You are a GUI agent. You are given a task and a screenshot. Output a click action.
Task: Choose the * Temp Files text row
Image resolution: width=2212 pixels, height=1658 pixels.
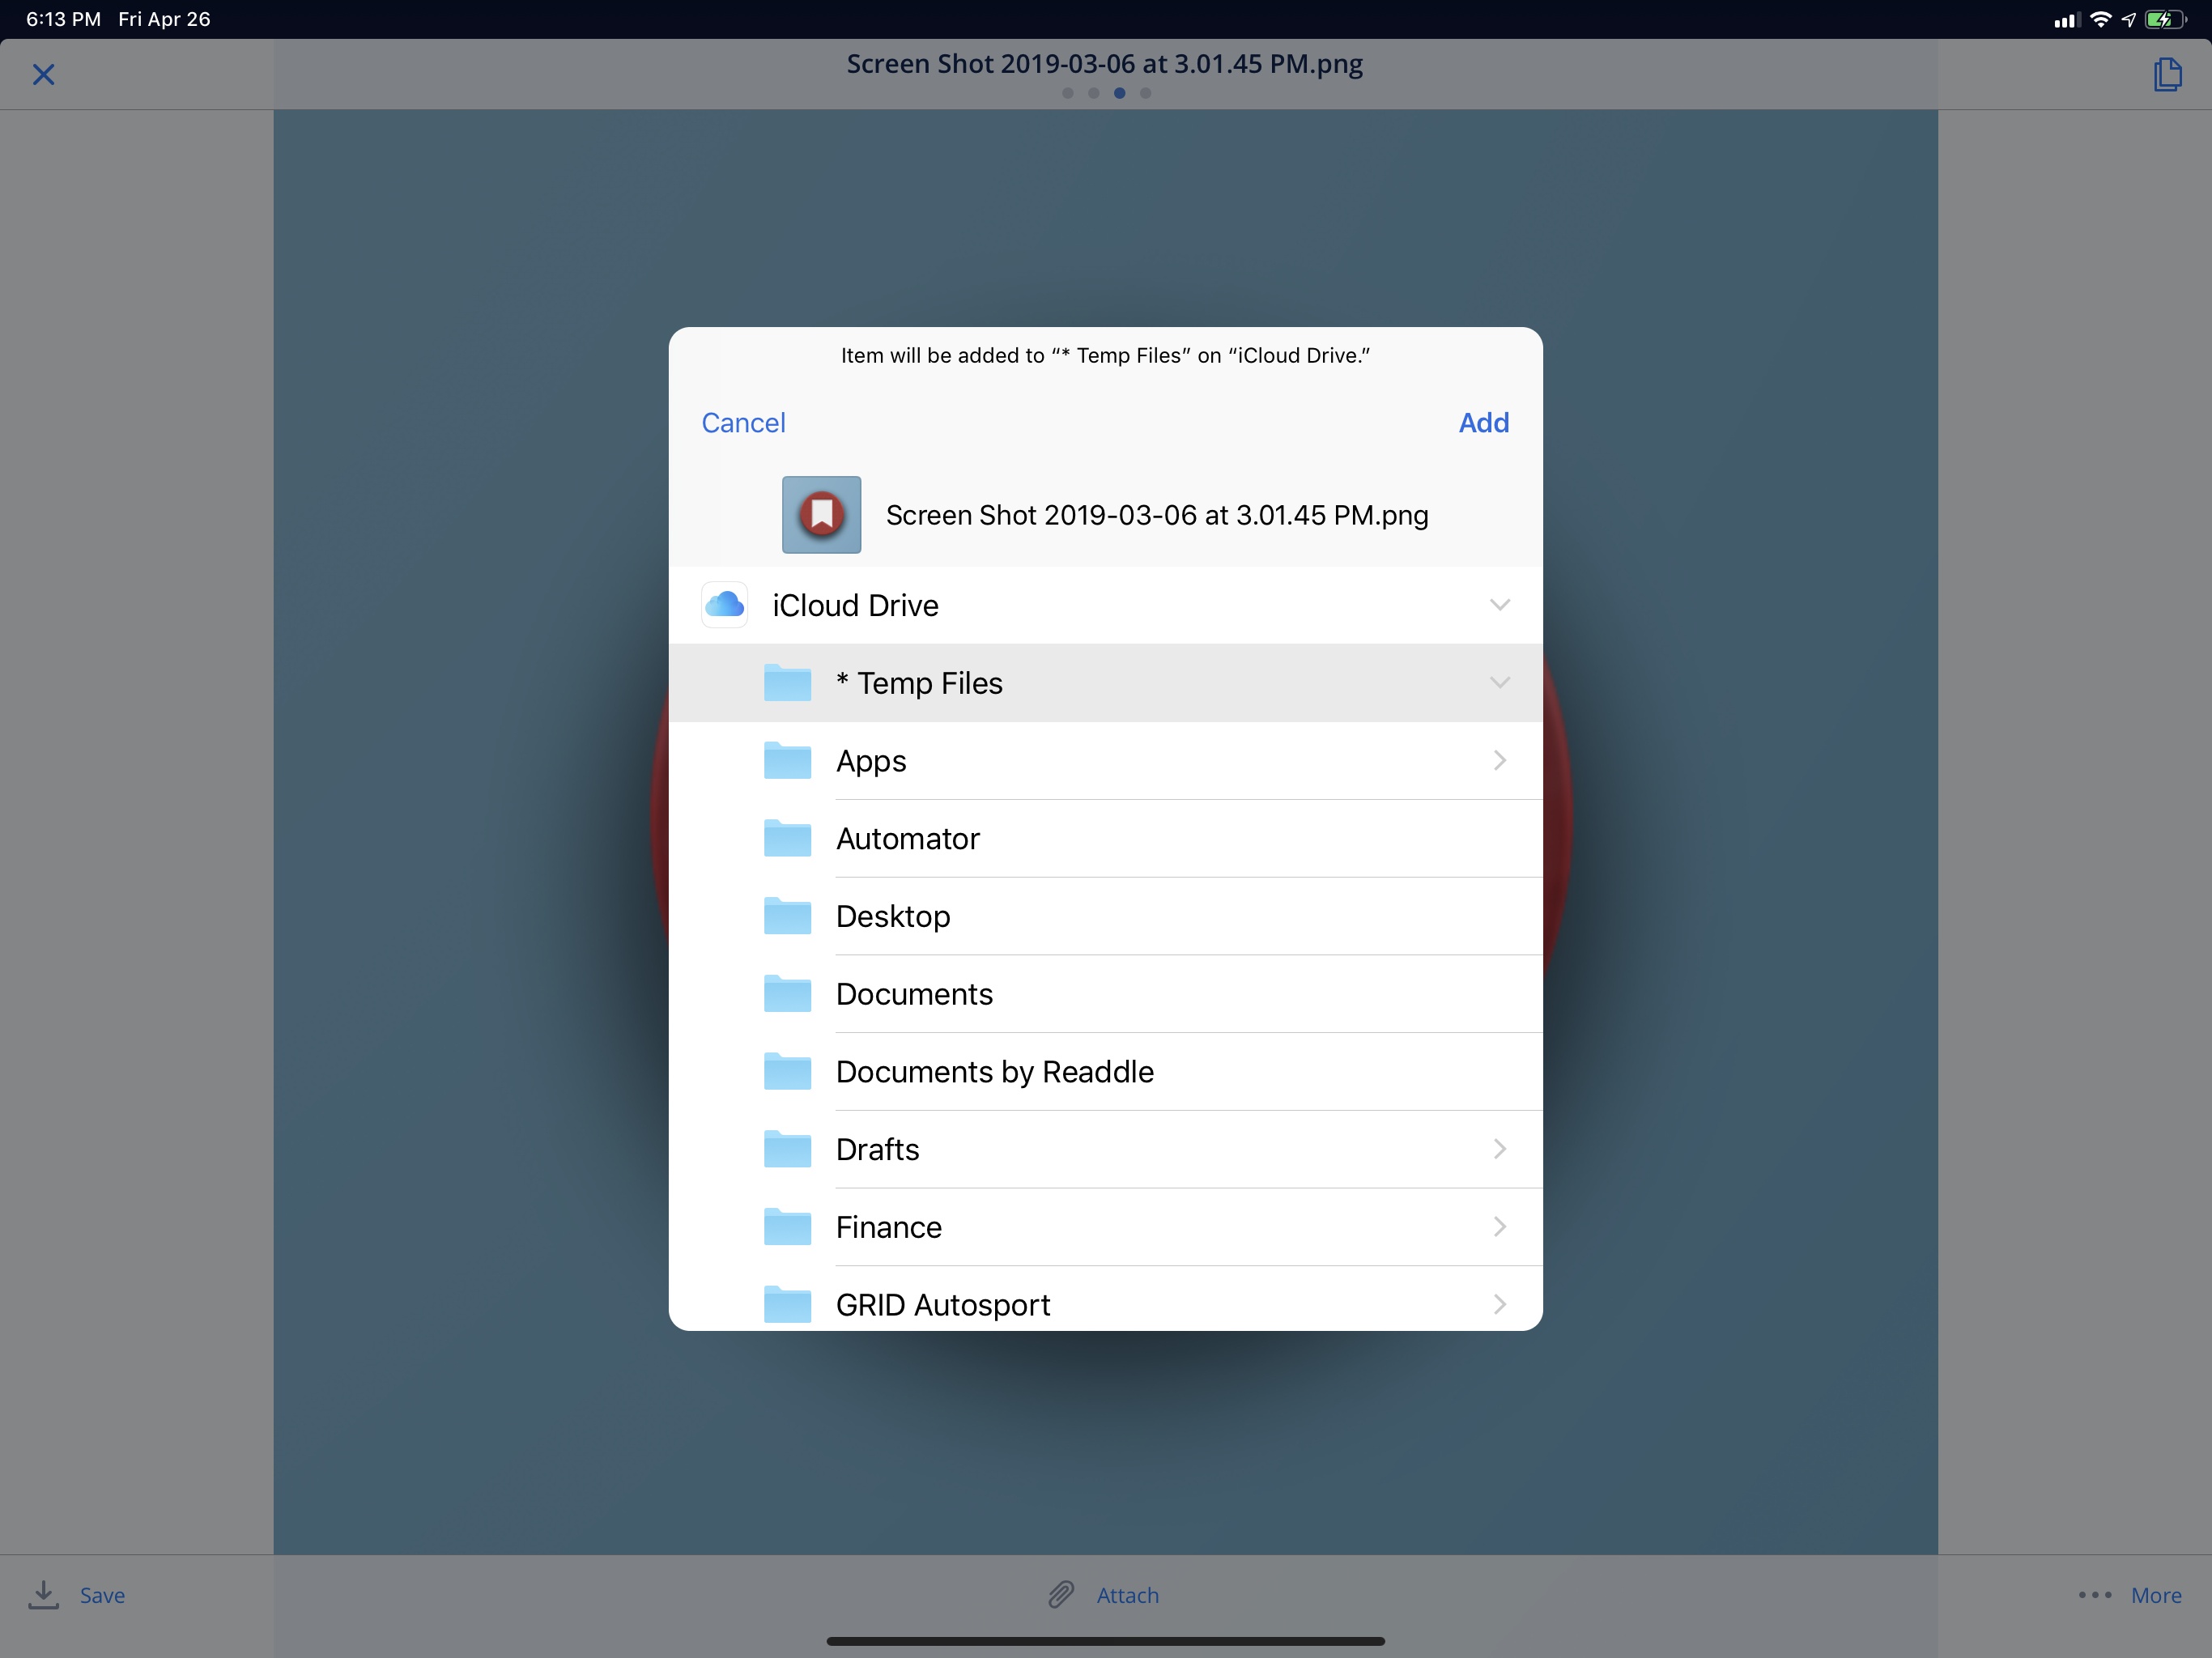pyautogui.click(x=1105, y=683)
